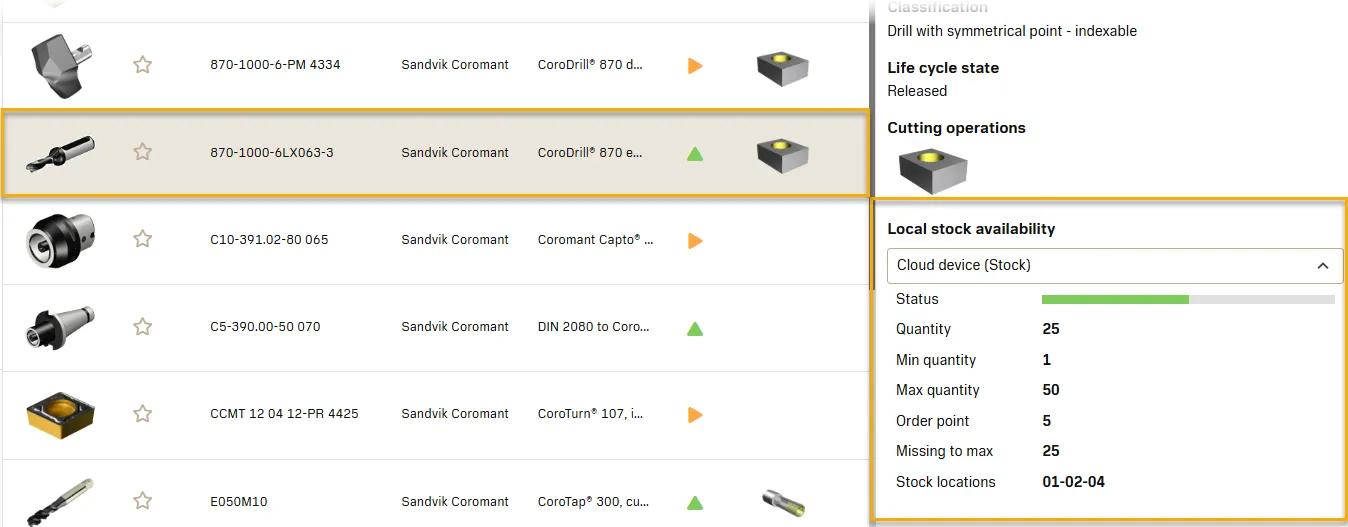Click cutting operation icon in 870-1000-6-PM row

pyautogui.click(x=782, y=68)
